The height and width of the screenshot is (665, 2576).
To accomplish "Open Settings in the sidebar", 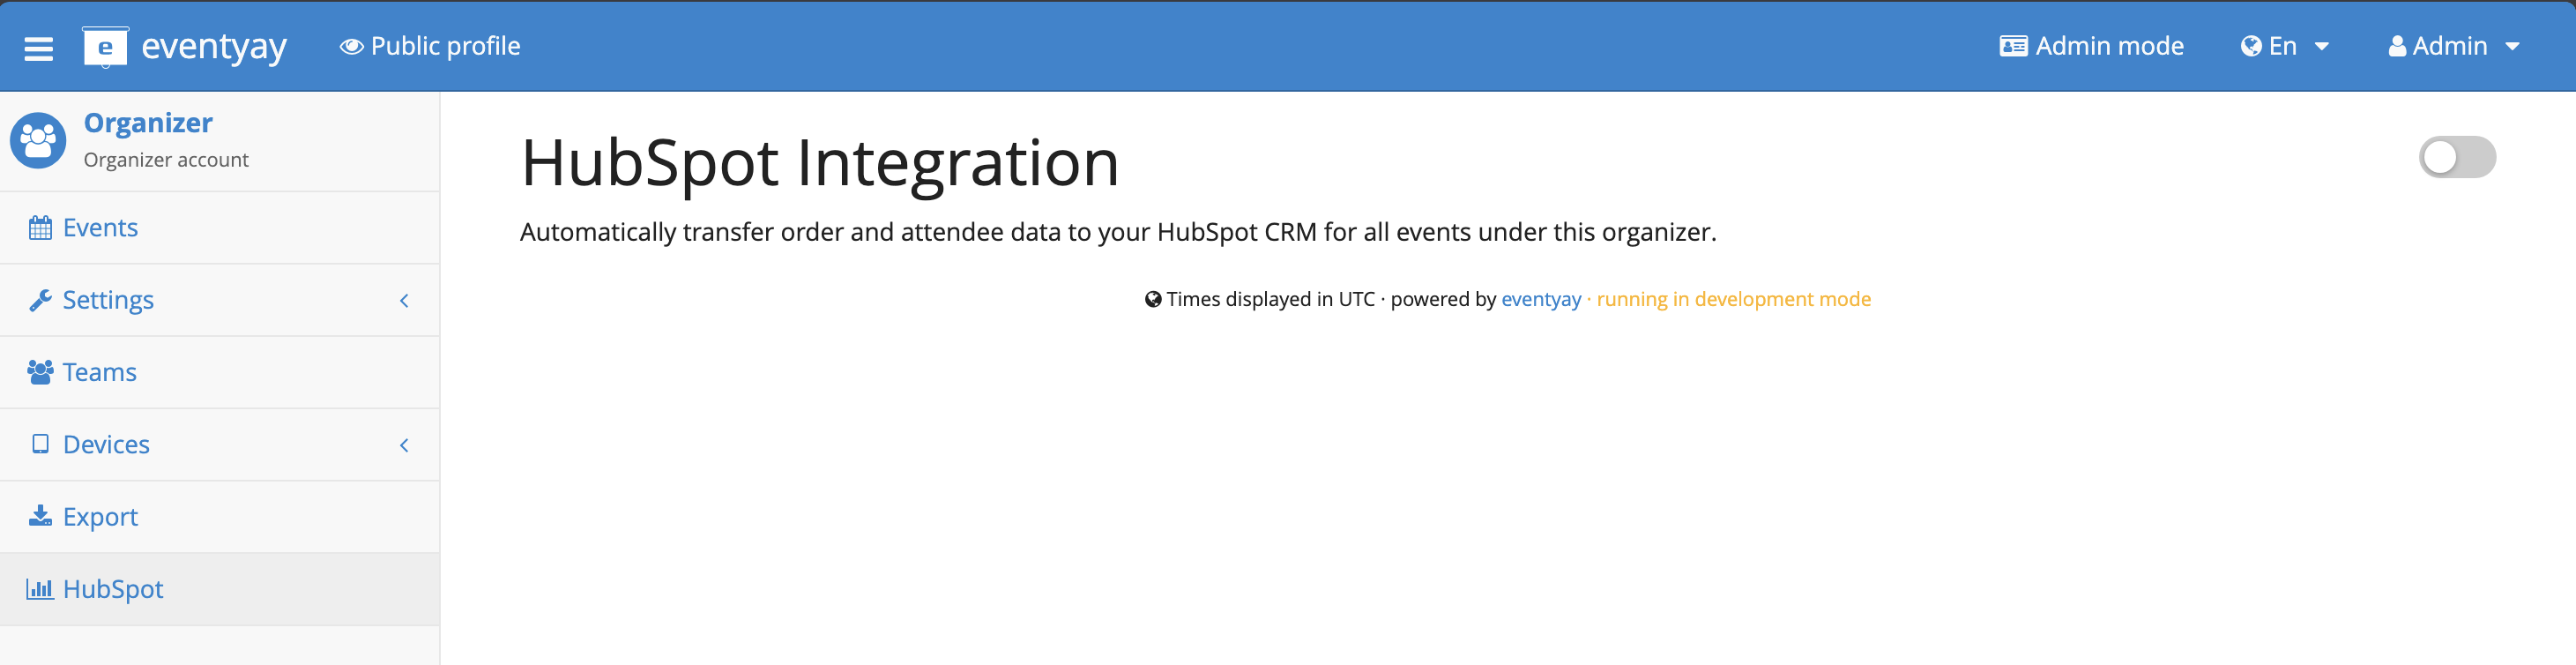I will (220, 300).
